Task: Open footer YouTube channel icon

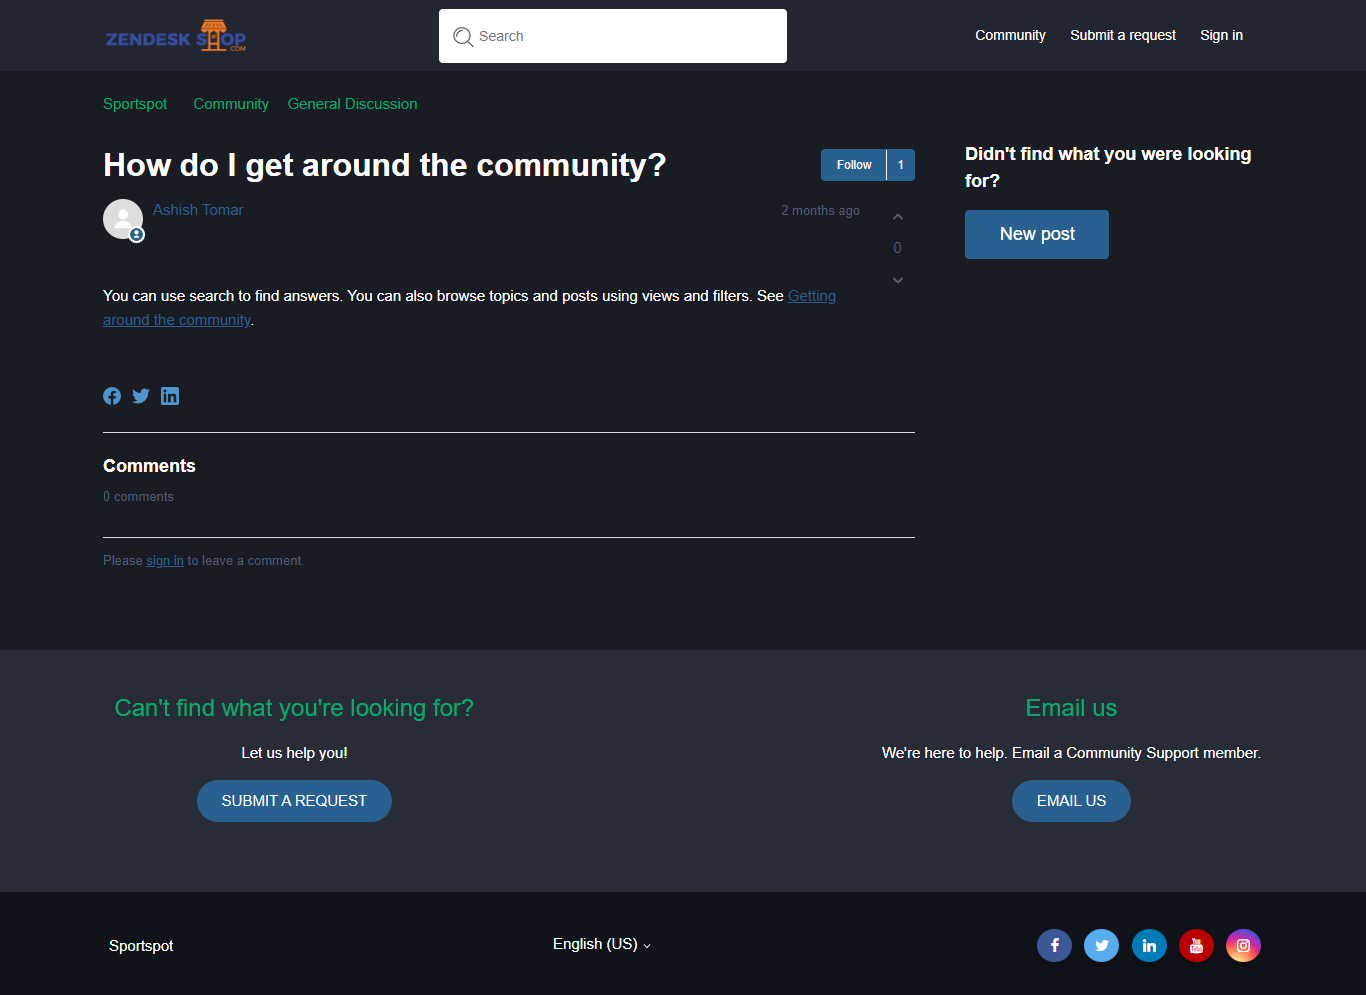Action: pyautogui.click(x=1196, y=945)
